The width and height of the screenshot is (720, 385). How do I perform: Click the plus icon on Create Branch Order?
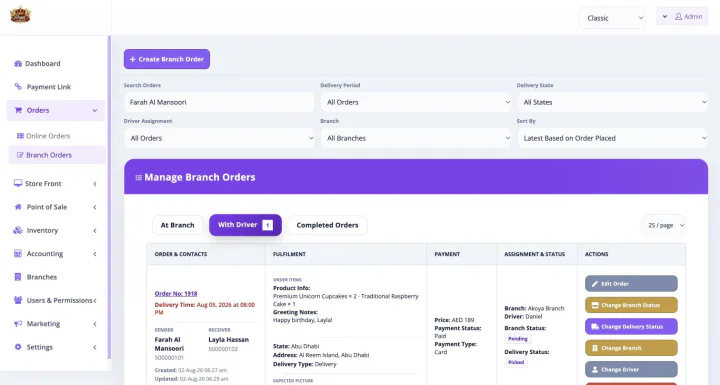tap(133, 59)
